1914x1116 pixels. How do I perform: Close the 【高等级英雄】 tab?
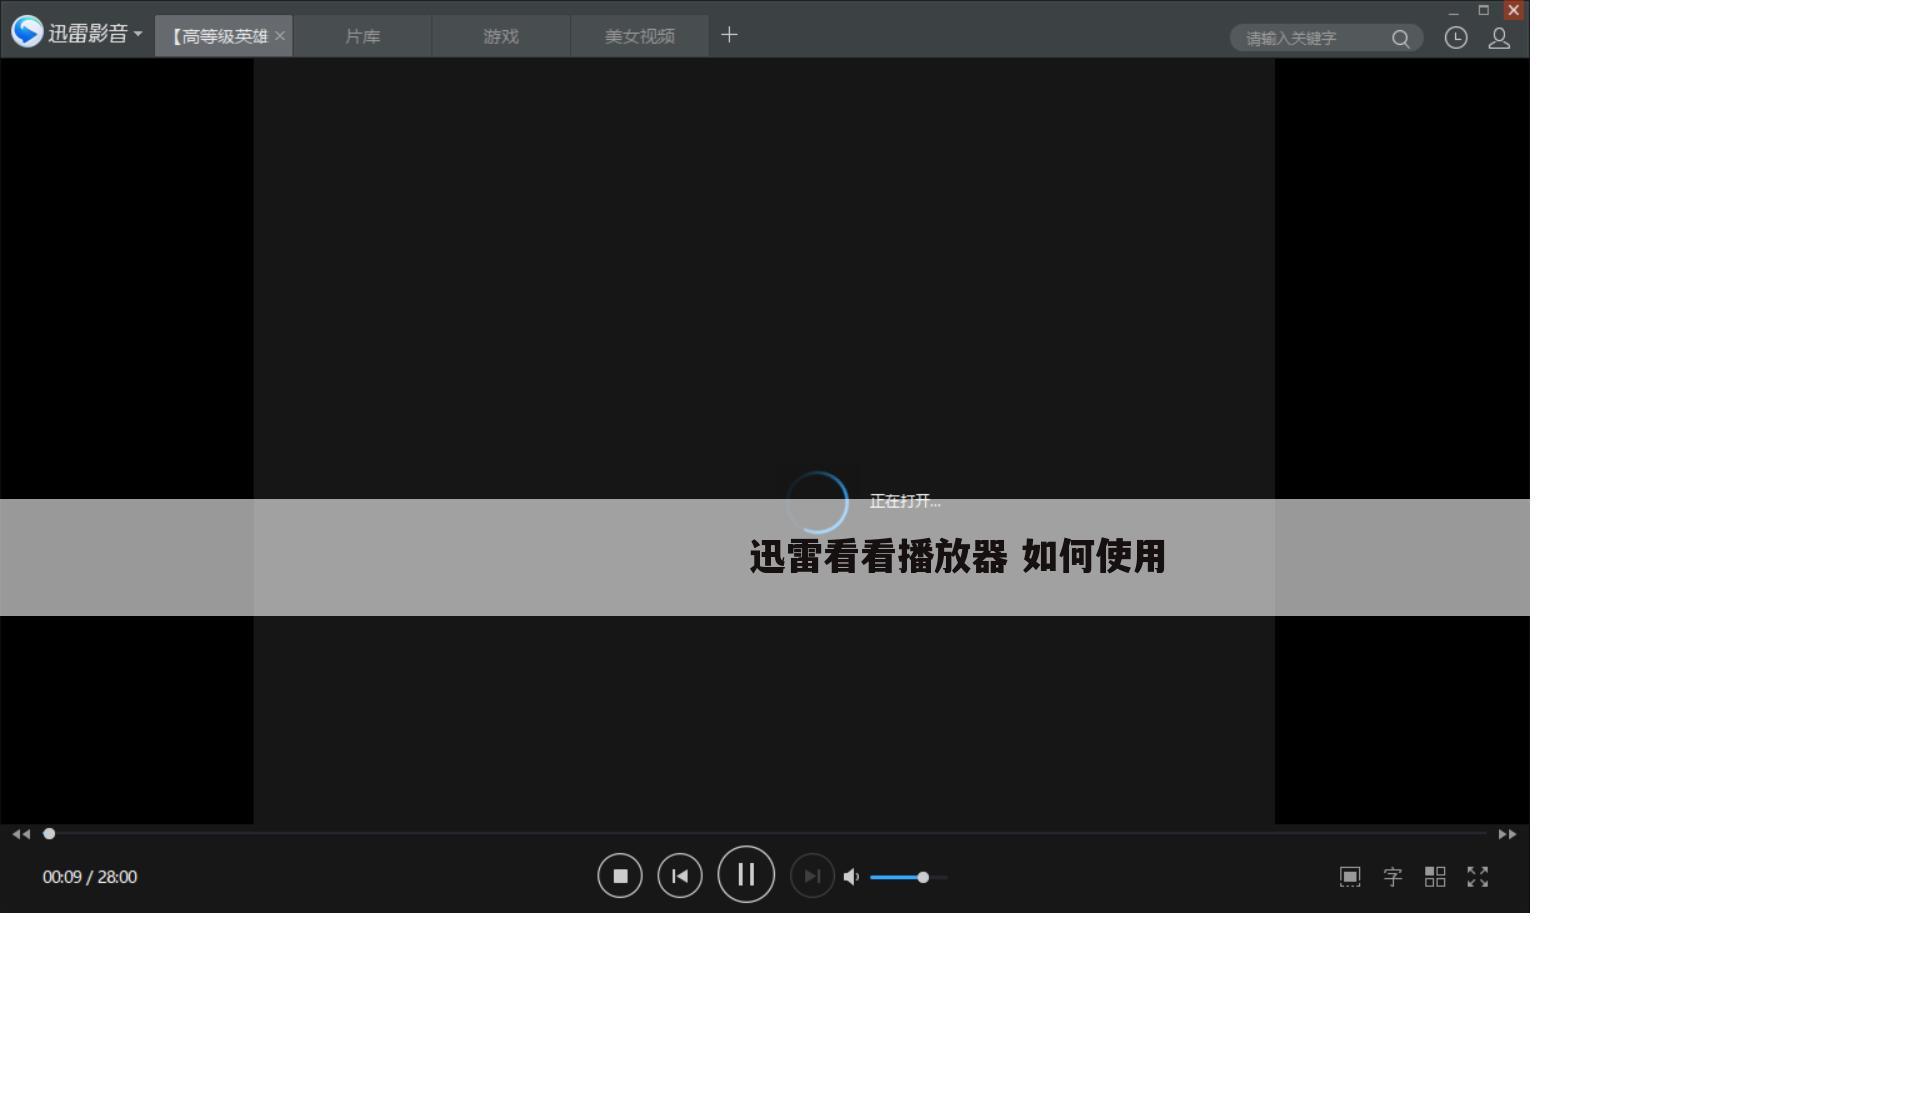280,35
